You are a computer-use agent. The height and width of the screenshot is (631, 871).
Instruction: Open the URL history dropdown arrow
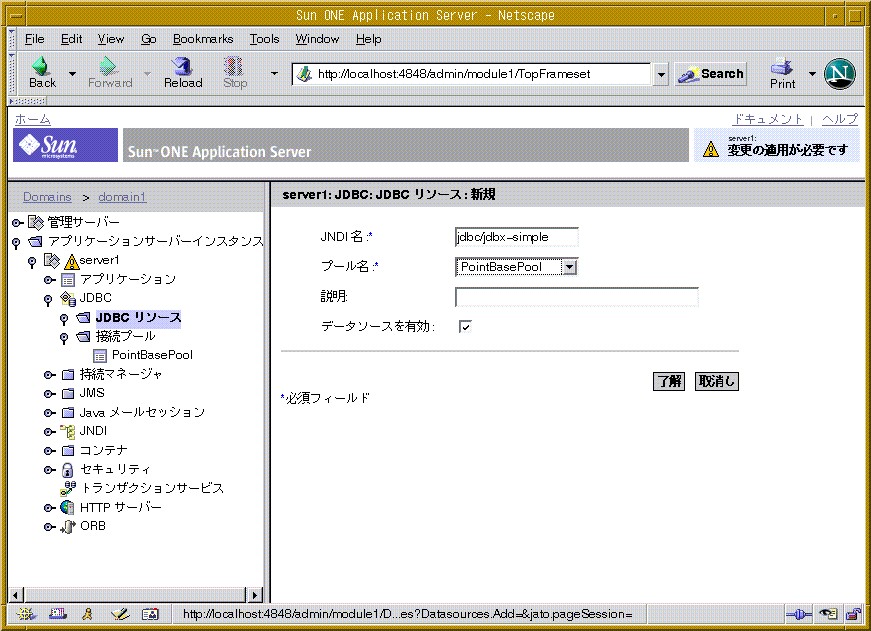pyautogui.click(x=660, y=74)
